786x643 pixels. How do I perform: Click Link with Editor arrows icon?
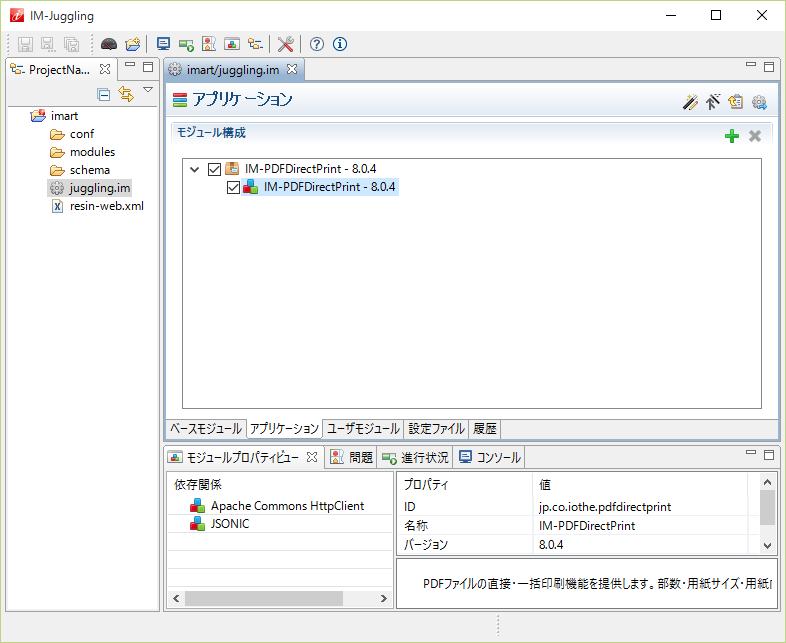click(x=126, y=94)
